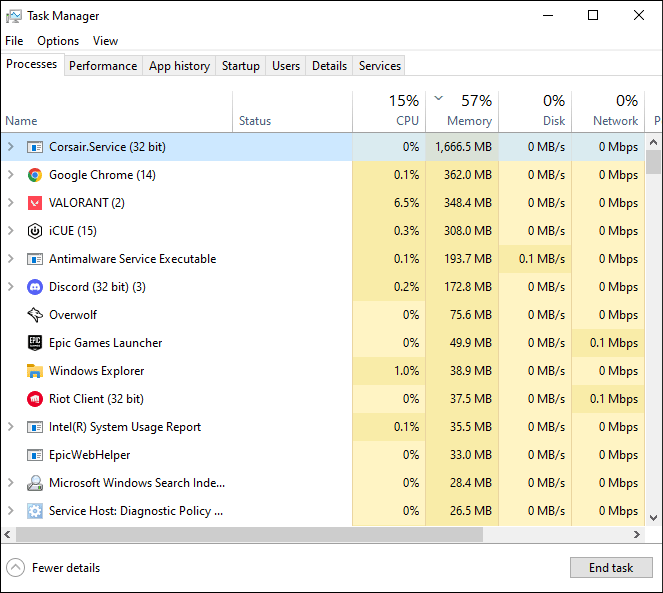Expand the VALORANT (2) group
The image size is (663, 593).
[x=11, y=203]
